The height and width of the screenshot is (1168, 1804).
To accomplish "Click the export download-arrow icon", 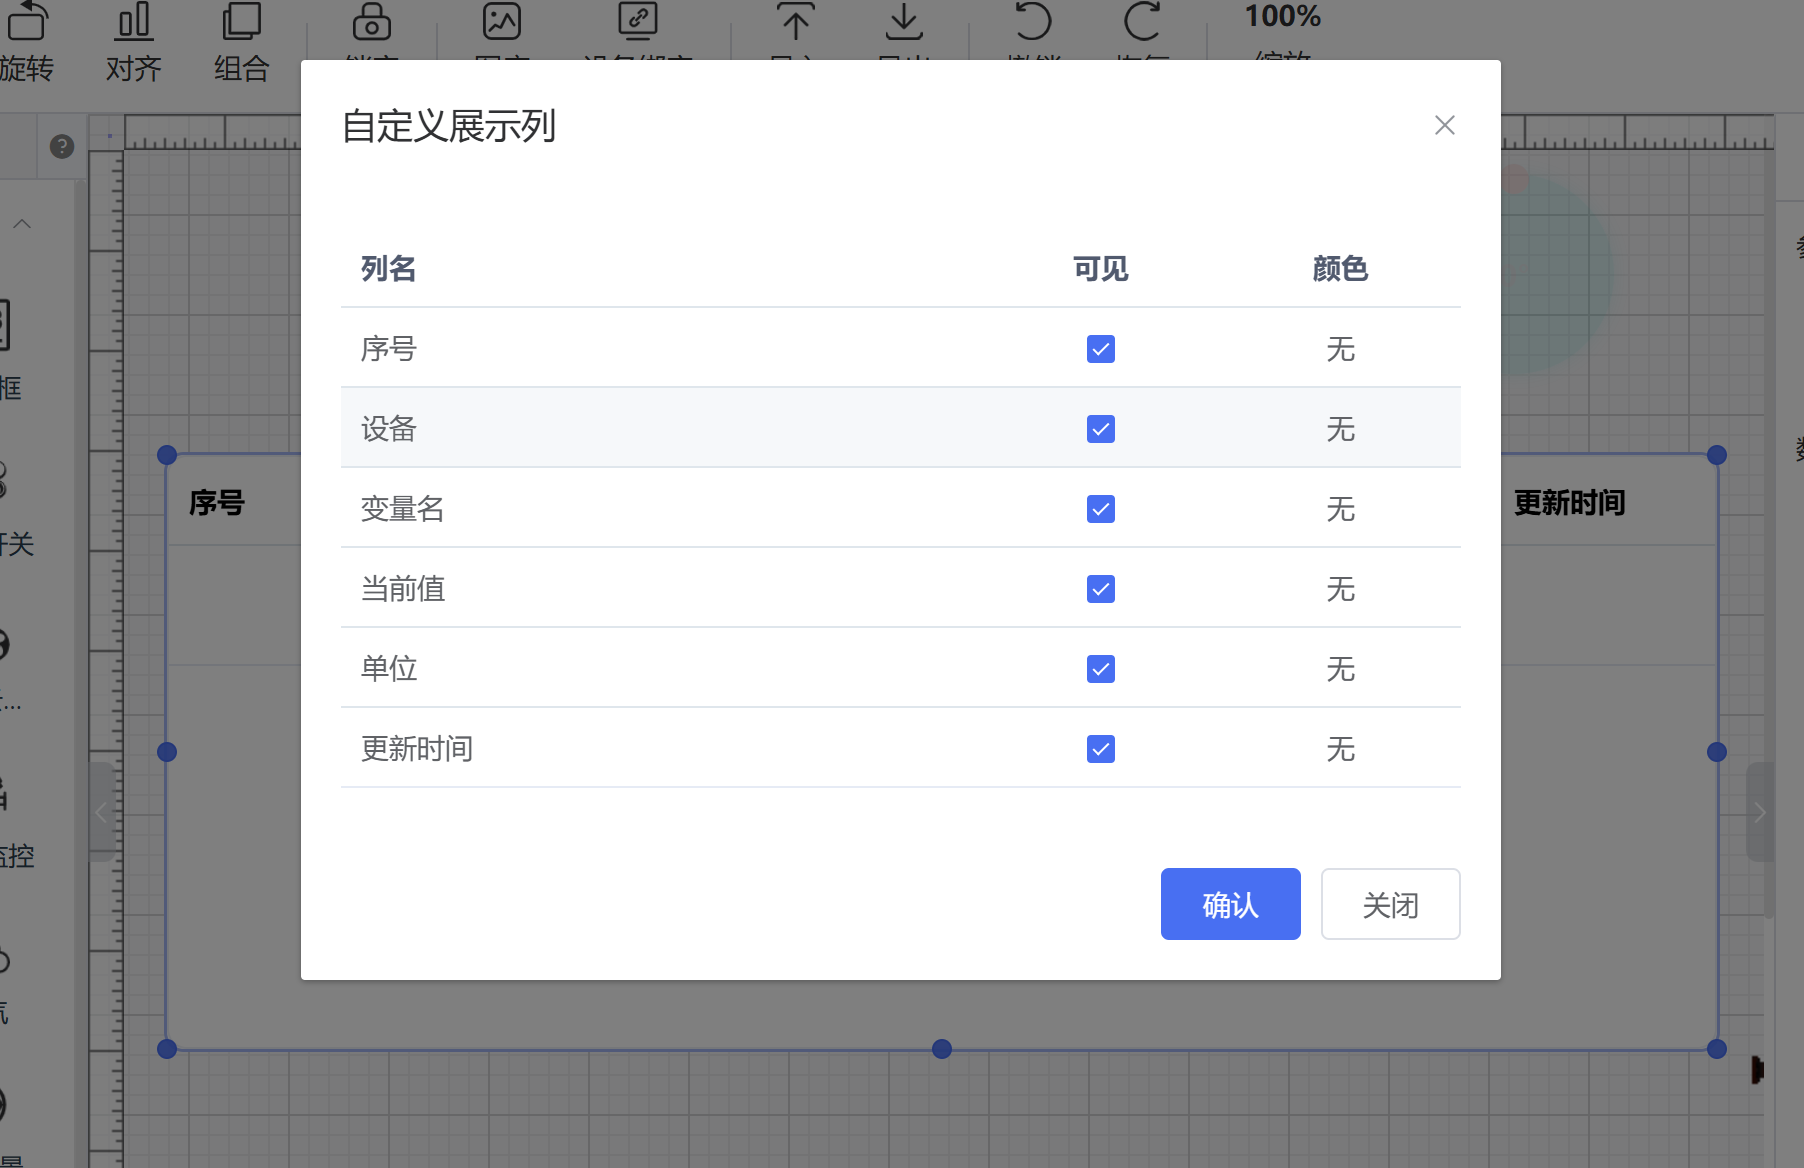I will pos(904,22).
